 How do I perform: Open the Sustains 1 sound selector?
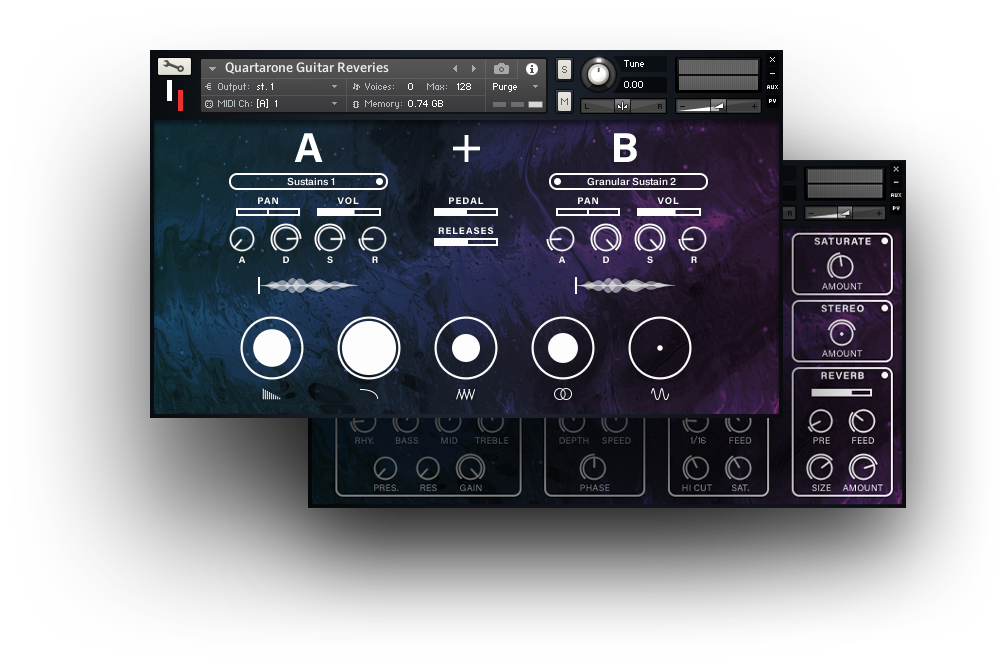point(309,182)
